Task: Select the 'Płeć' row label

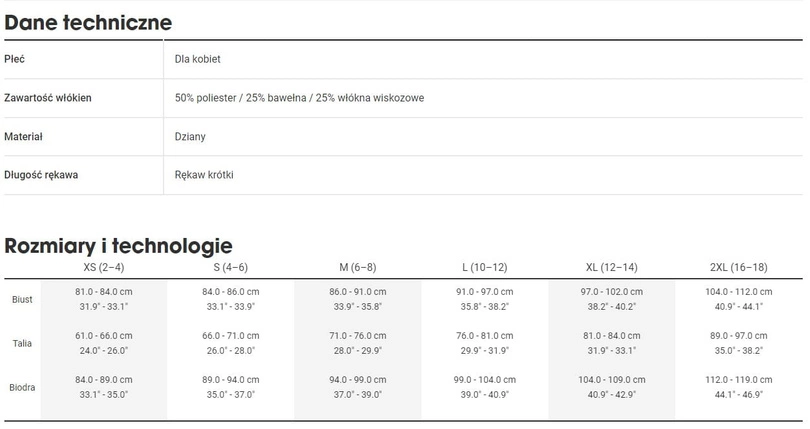Action: coord(15,59)
